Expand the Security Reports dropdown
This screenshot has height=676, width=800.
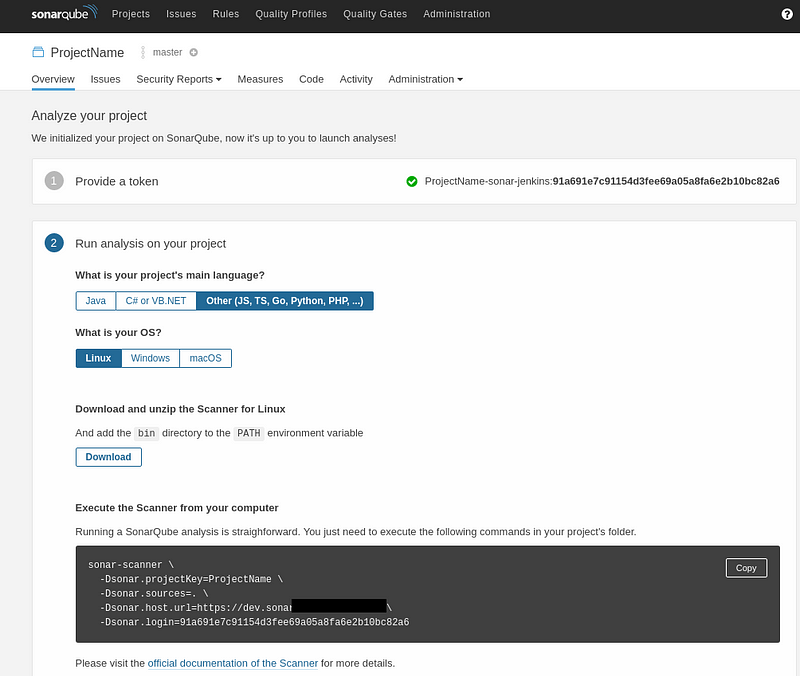[x=179, y=79]
